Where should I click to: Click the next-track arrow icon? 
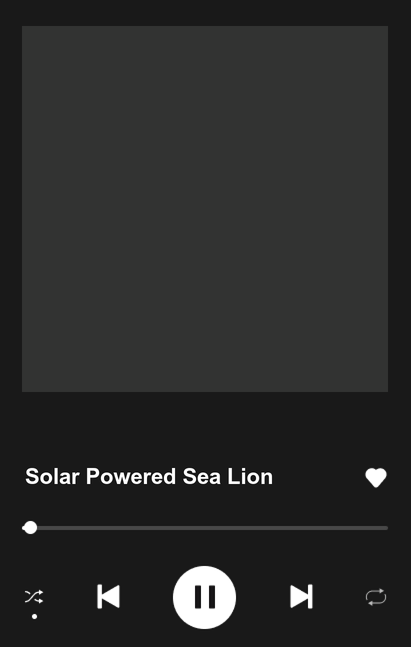point(301,597)
